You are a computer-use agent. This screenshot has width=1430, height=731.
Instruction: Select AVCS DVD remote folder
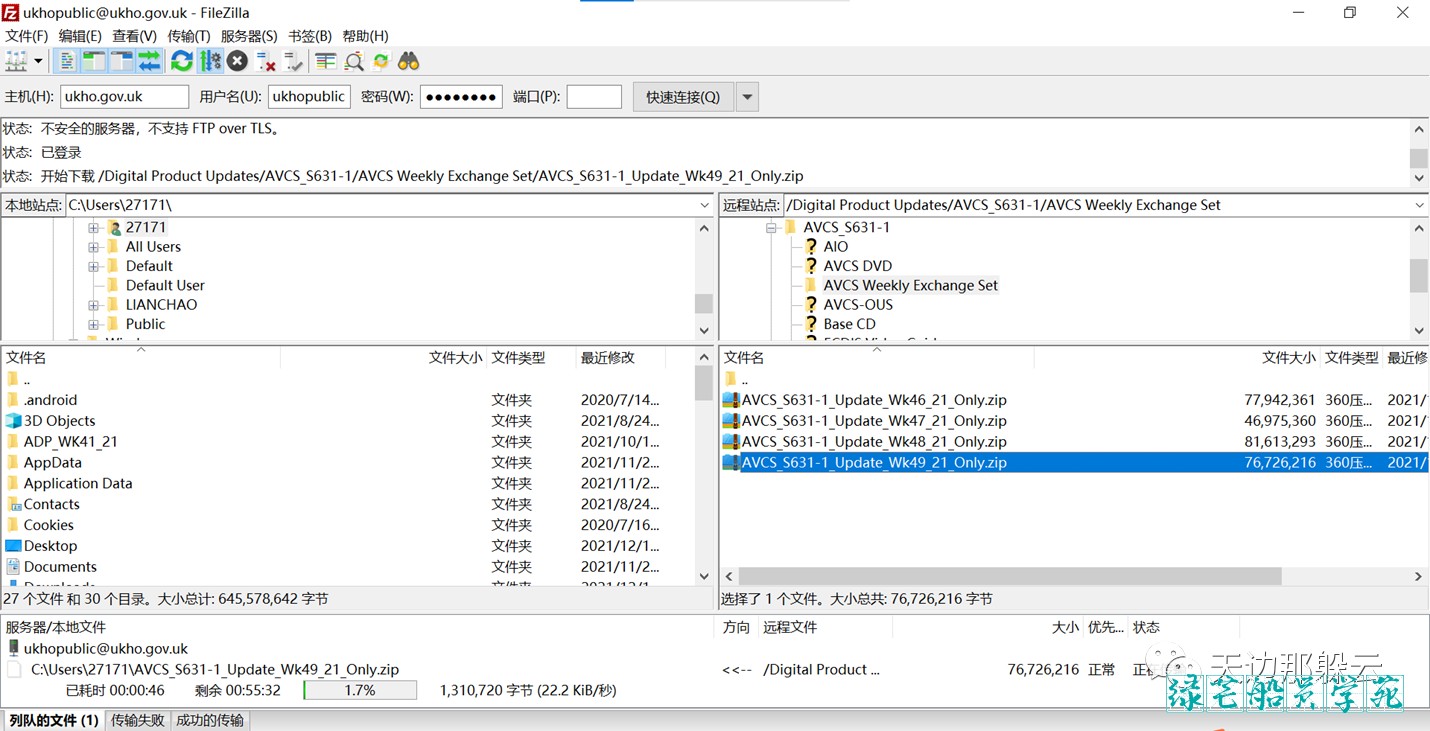(858, 266)
